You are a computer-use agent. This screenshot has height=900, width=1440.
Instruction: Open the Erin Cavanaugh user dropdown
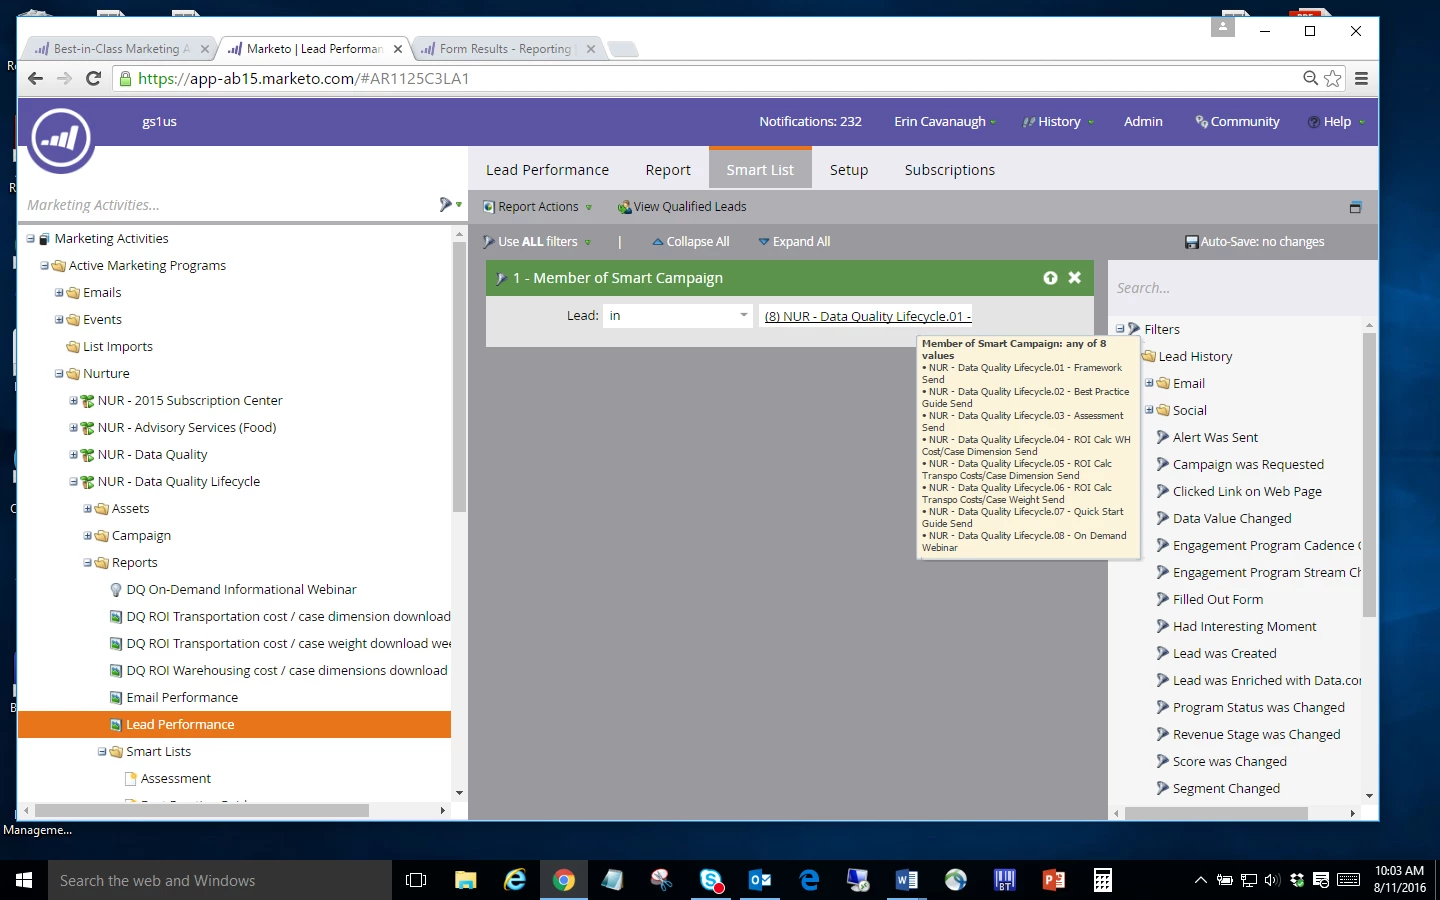click(x=945, y=122)
